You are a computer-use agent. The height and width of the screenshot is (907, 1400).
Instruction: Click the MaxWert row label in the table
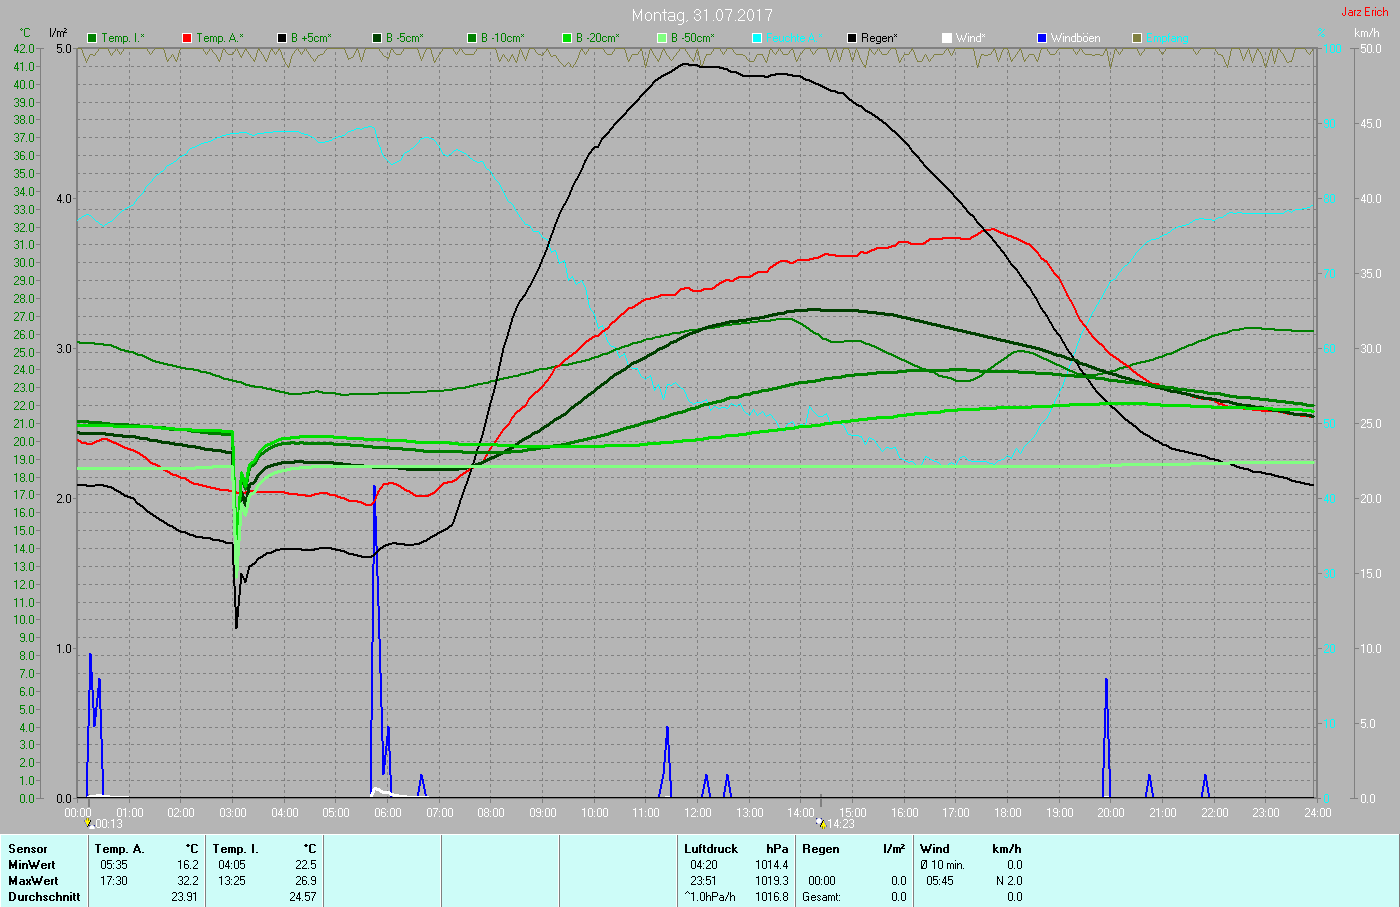[33, 881]
